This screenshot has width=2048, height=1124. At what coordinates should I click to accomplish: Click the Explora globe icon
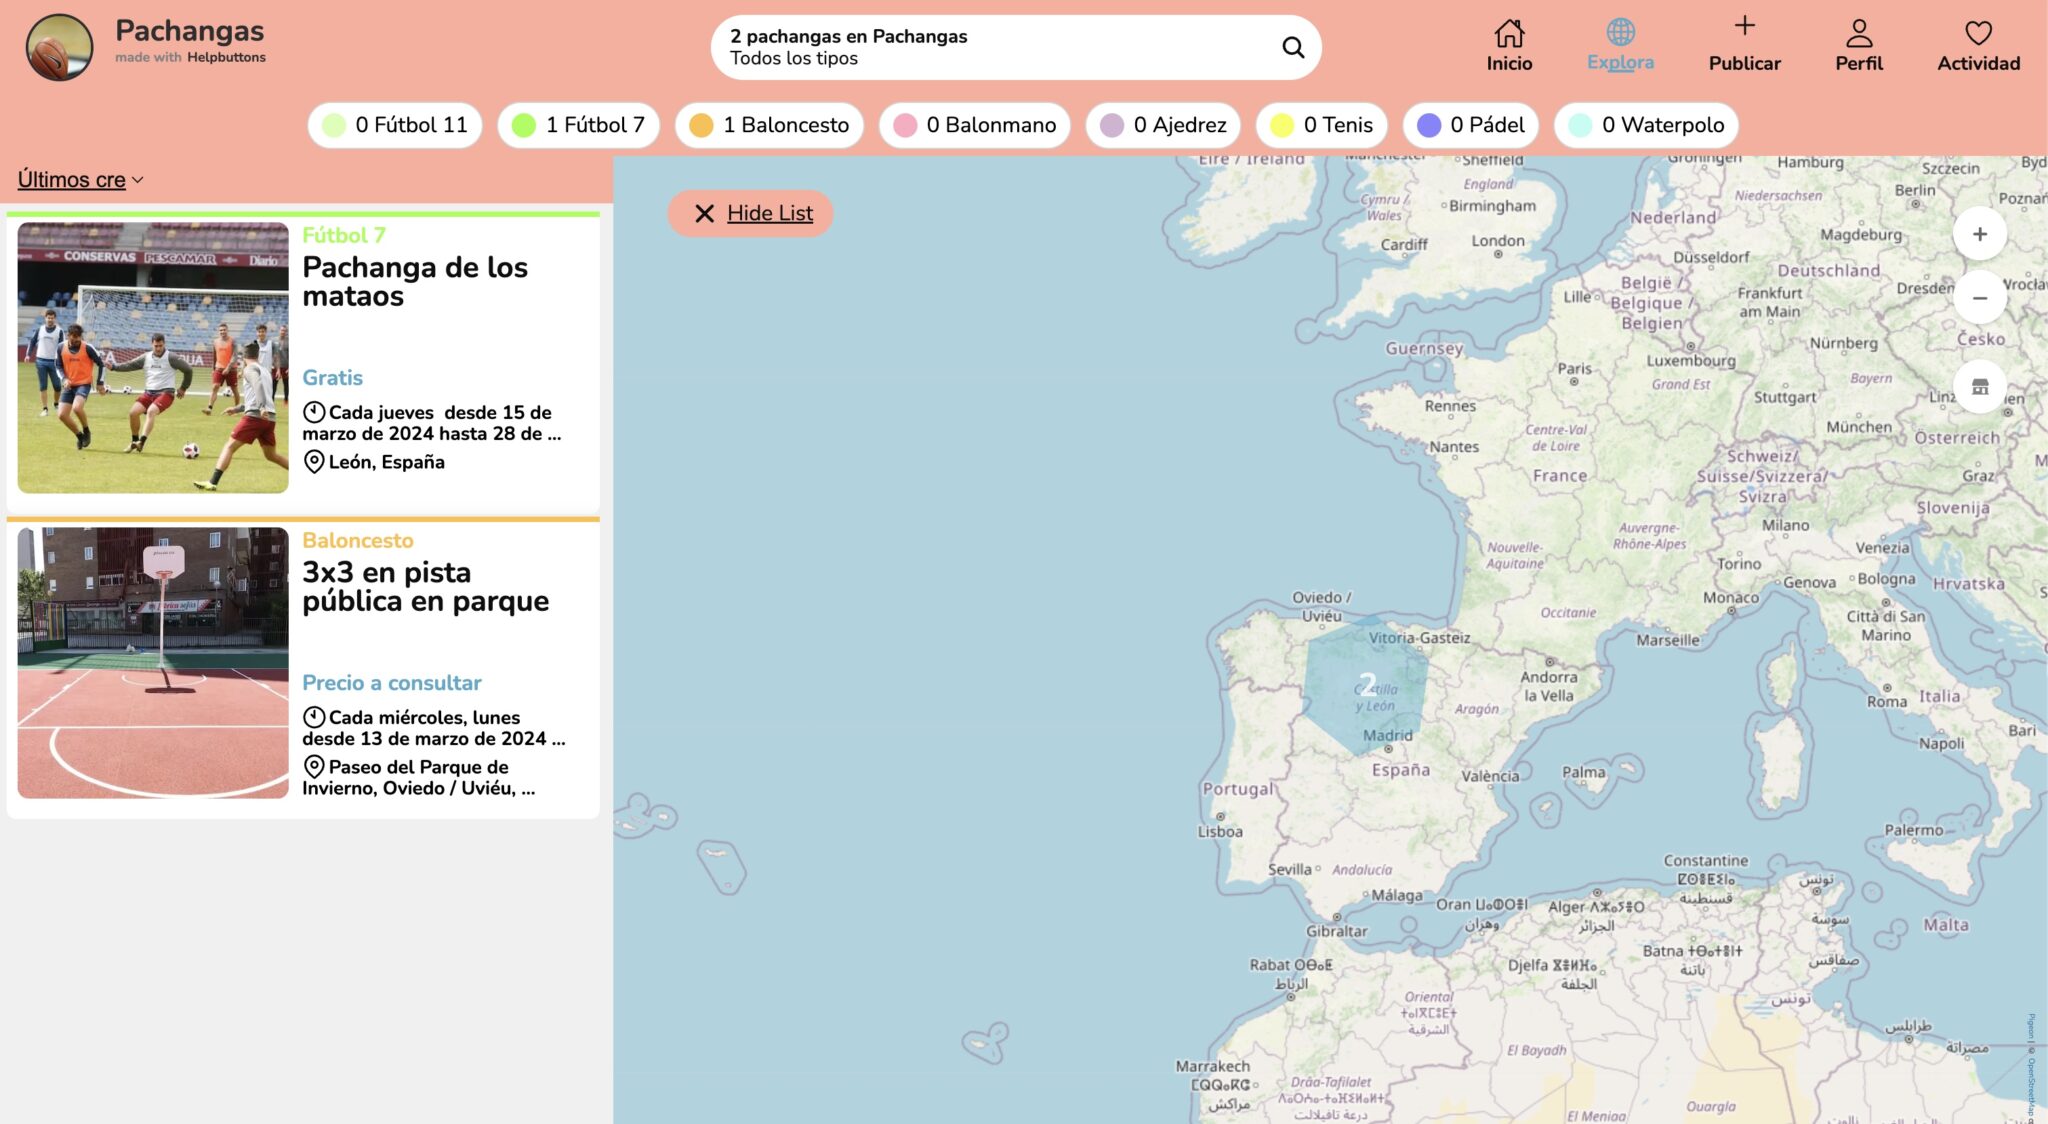1620,30
